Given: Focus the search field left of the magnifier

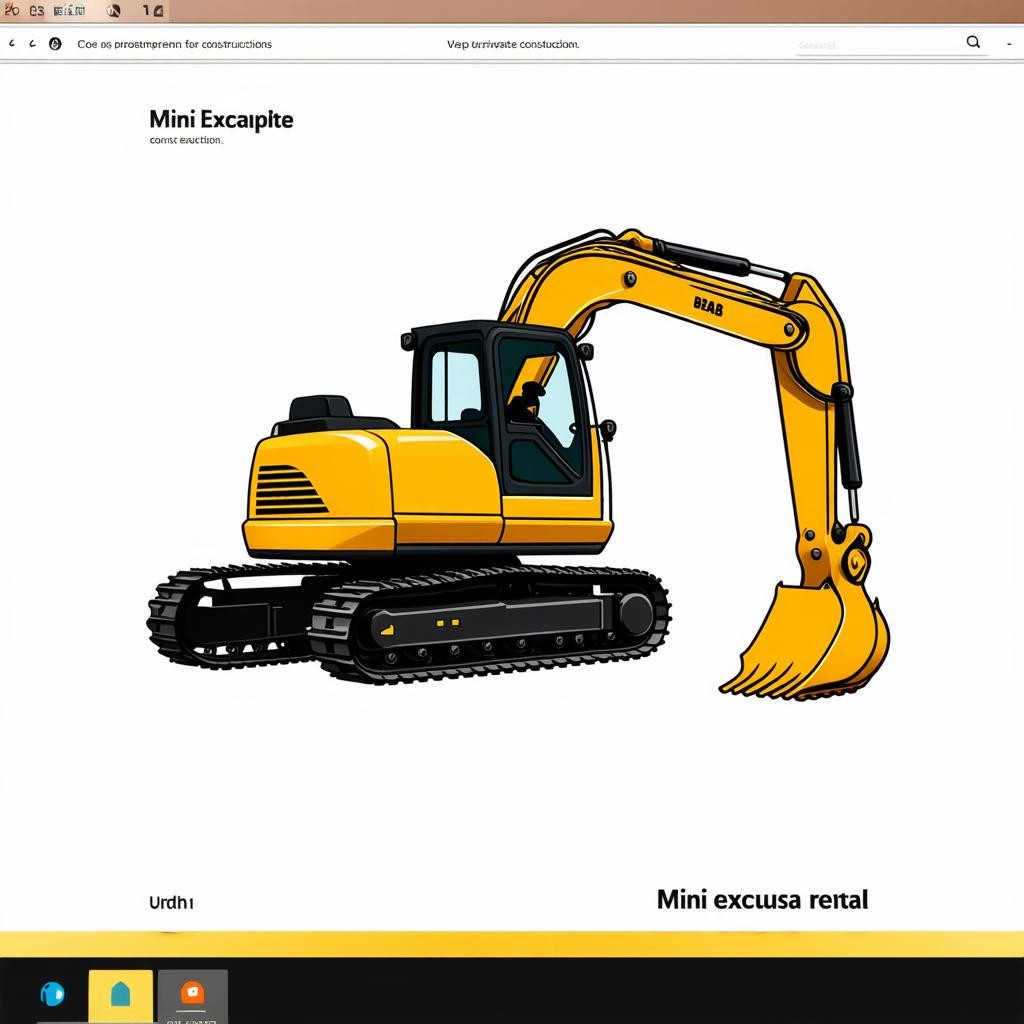Looking at the screenshot, I should 870,45.
